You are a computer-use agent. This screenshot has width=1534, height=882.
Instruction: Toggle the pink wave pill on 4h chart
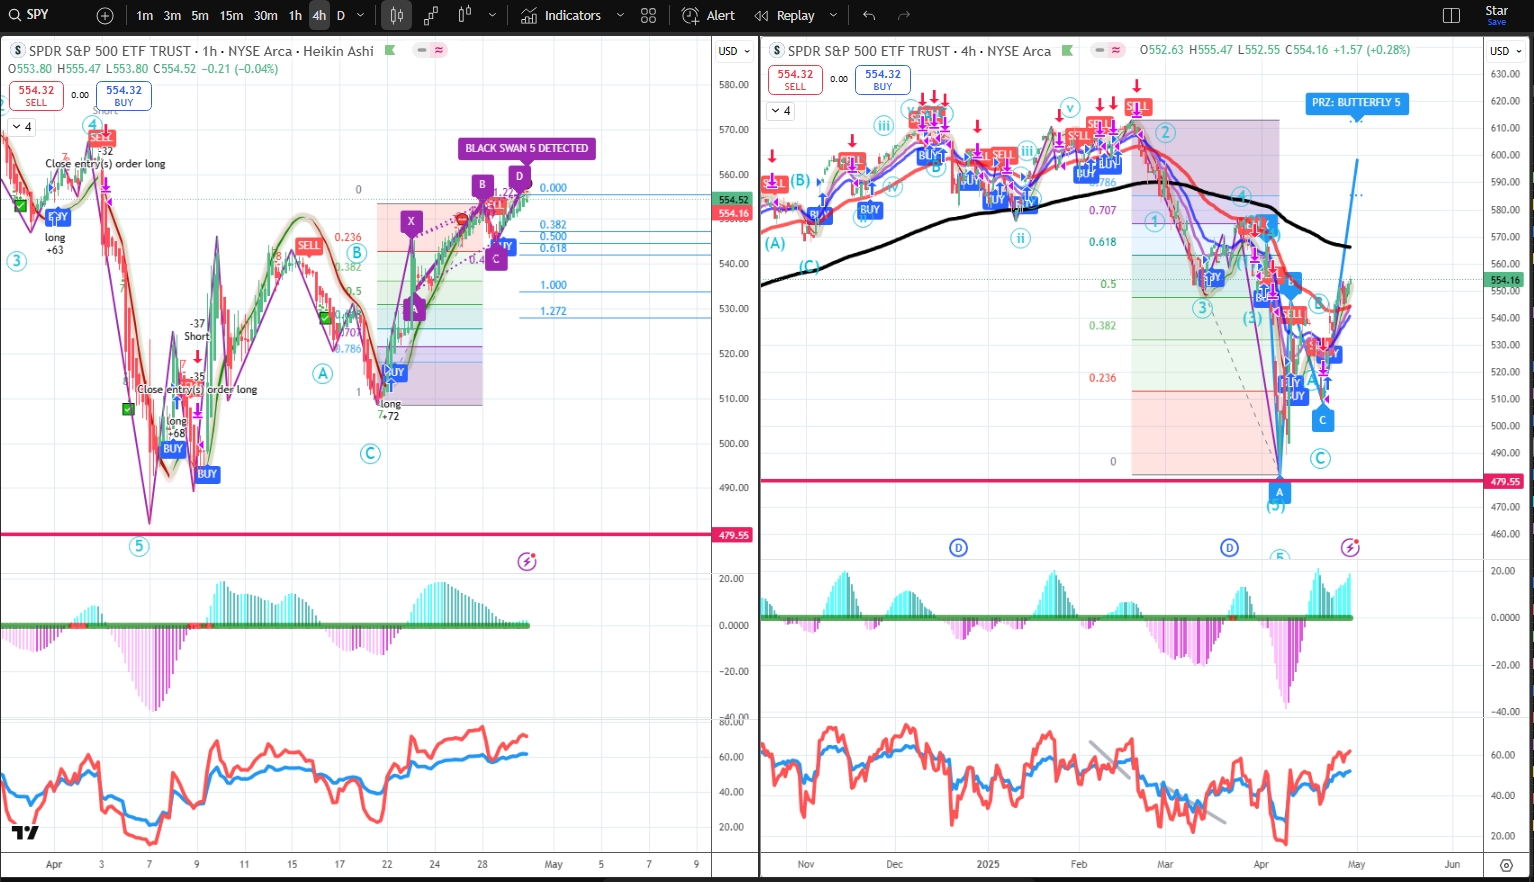point(1116,50)
